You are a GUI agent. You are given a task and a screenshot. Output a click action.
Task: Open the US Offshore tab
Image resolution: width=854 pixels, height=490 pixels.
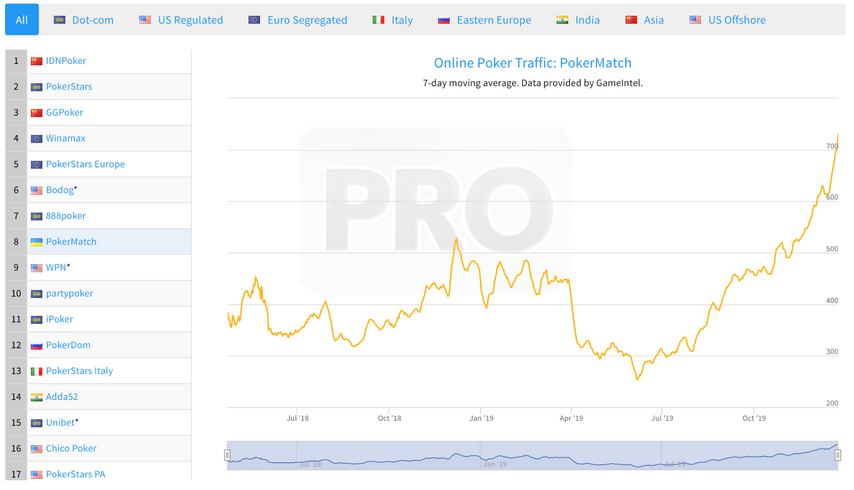tap(728, 20)
